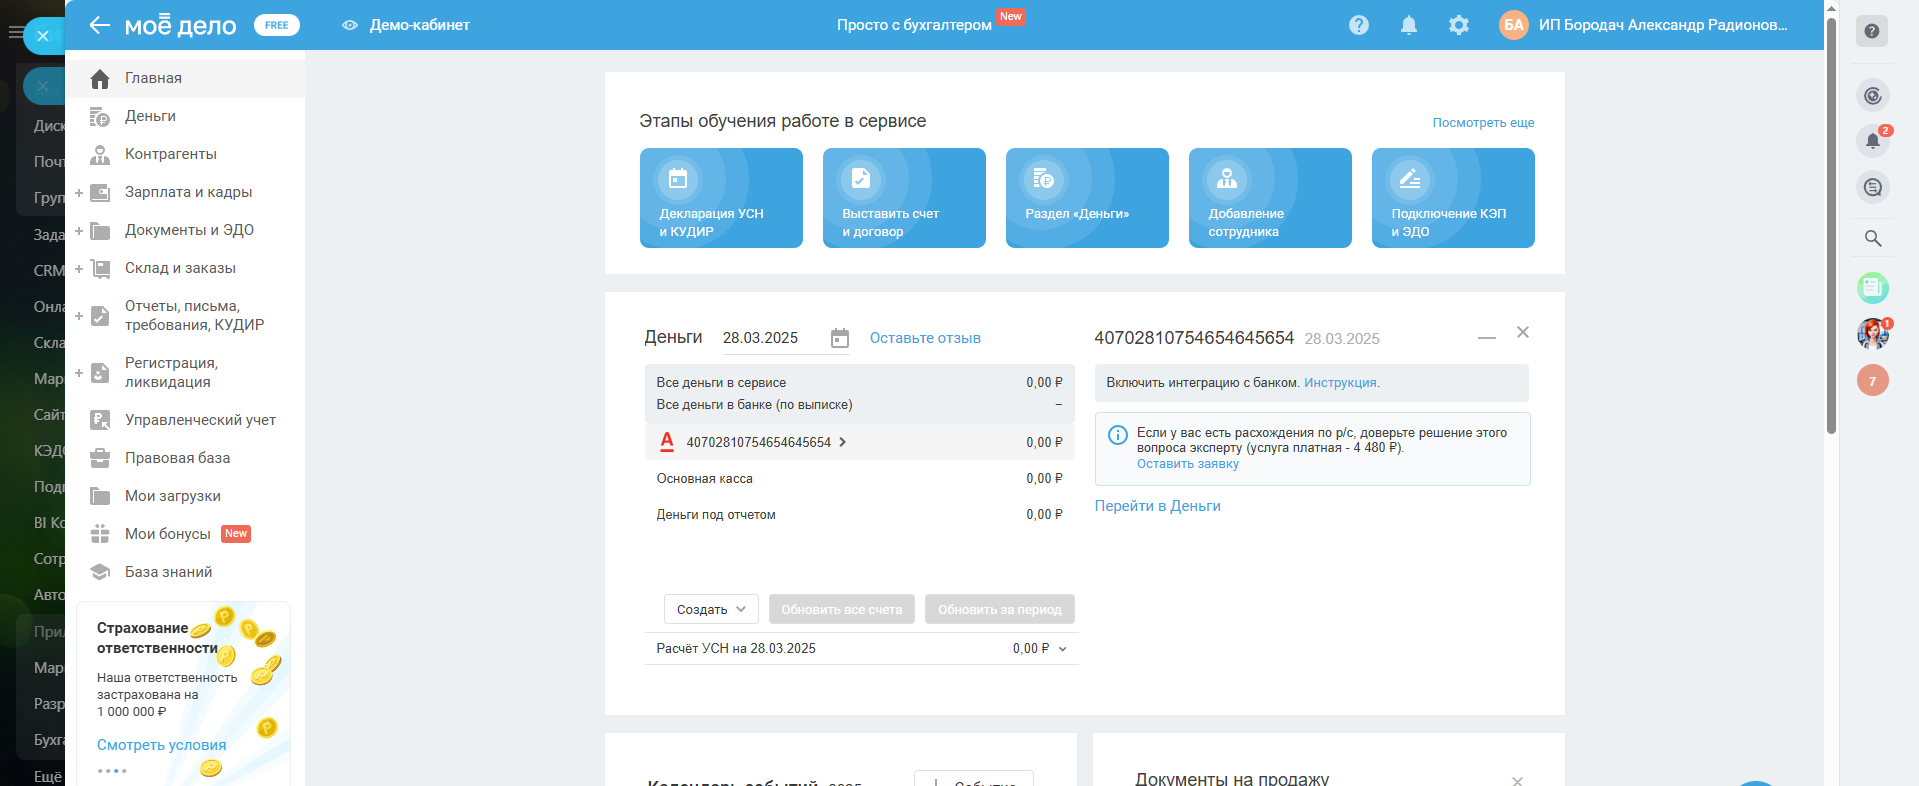The image size is (1919, 786).
Task: Open the notifications bell in the blue header
Action: tap(1408, 25)
